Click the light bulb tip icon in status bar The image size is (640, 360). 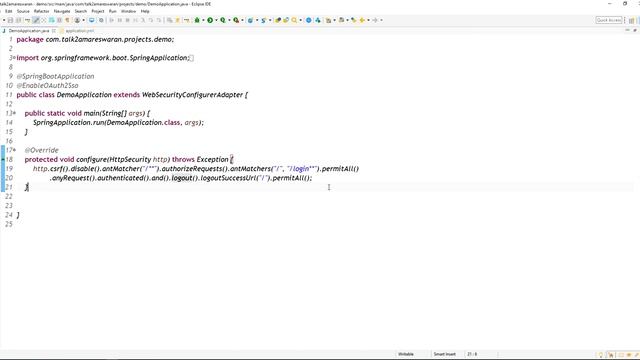pos(600,355)
